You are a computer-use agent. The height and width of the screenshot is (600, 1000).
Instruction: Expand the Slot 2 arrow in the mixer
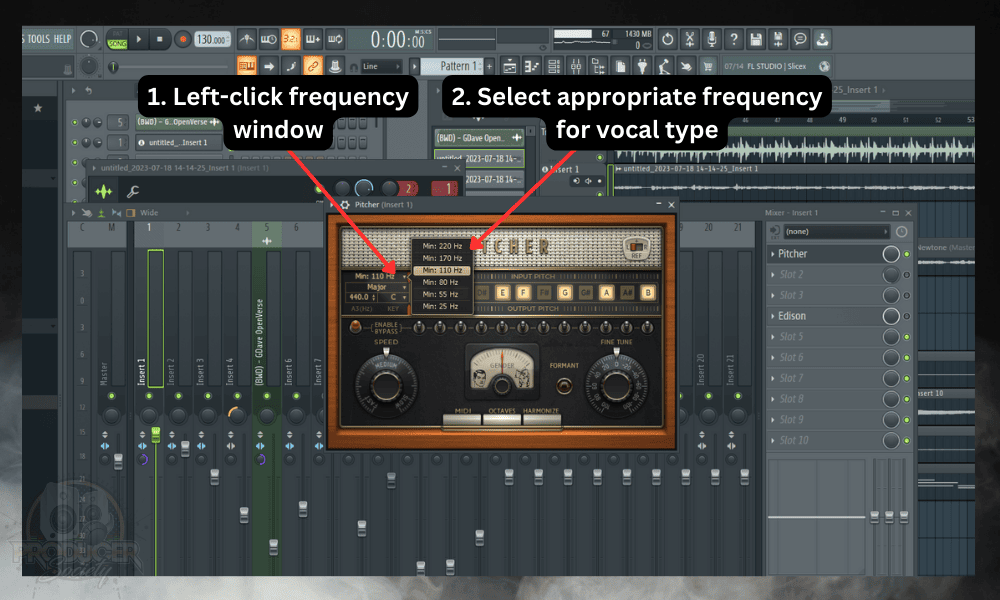click(773, 275)
